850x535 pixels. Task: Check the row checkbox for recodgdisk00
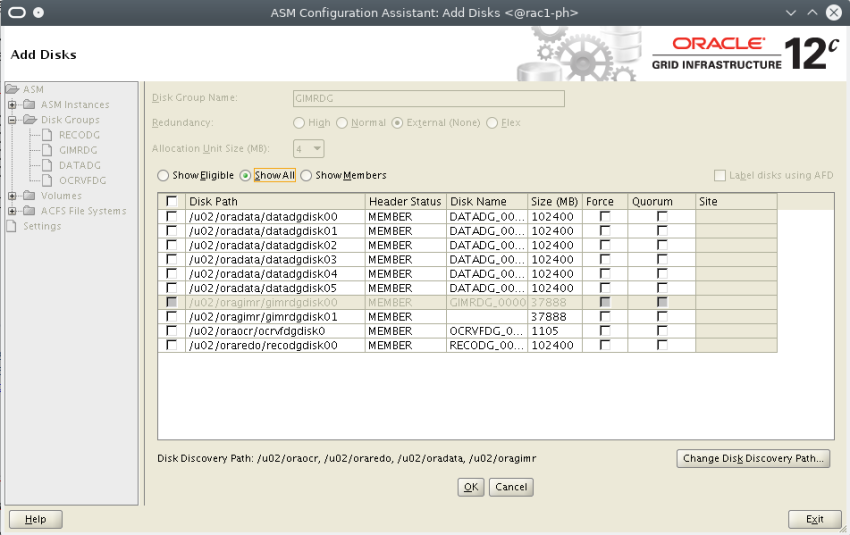[x=171, y=345]
